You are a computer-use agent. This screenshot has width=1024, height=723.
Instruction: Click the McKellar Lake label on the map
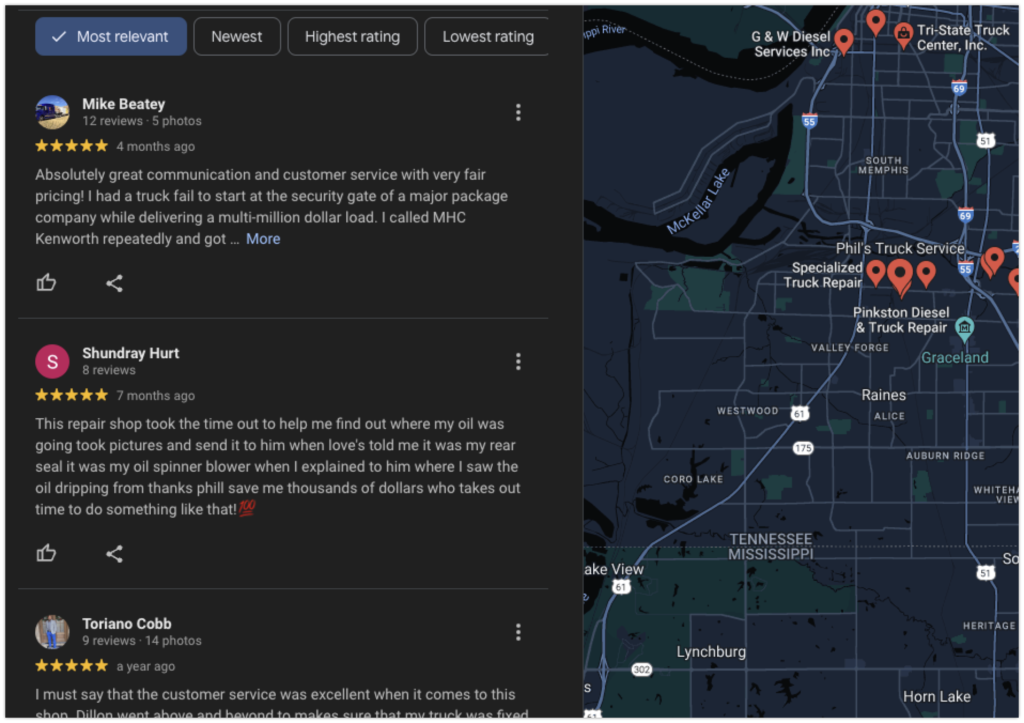pos(698,202)
